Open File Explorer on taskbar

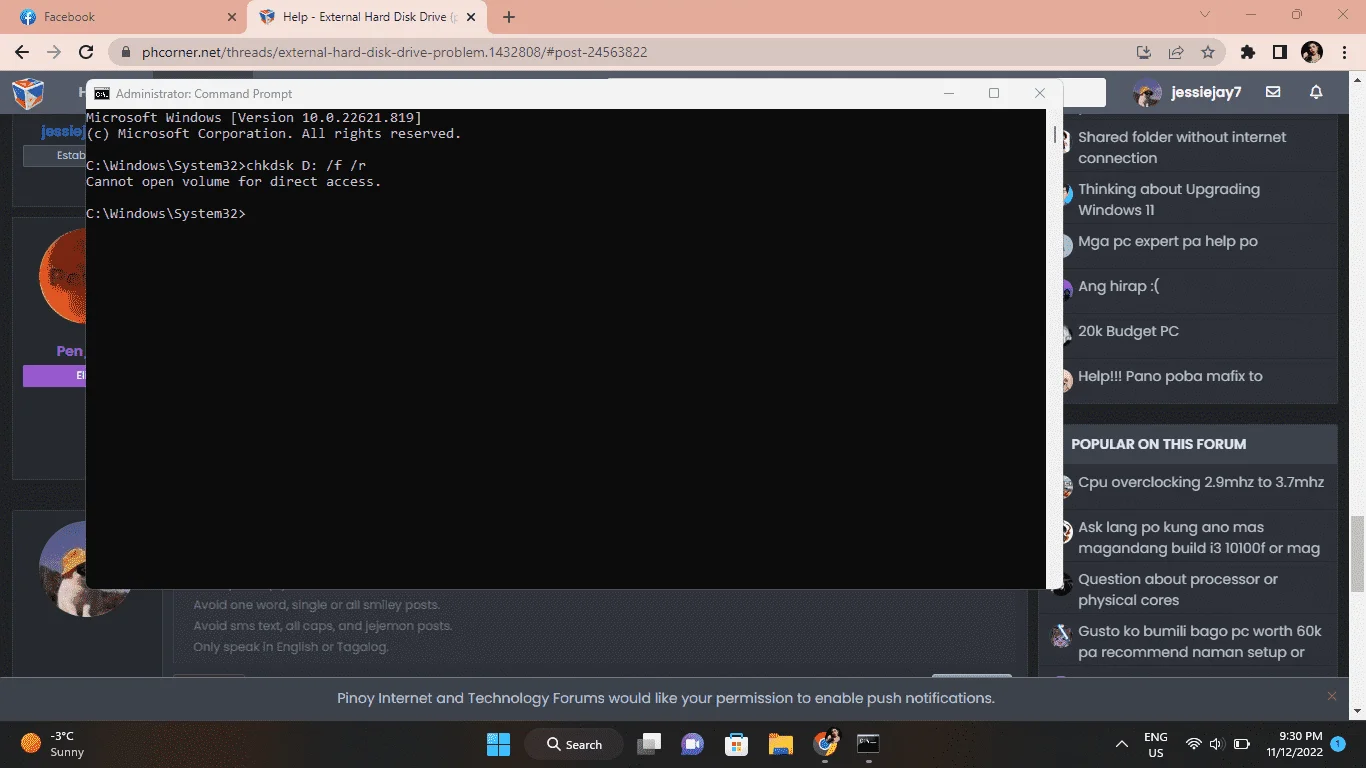click(x=781, y=744)
